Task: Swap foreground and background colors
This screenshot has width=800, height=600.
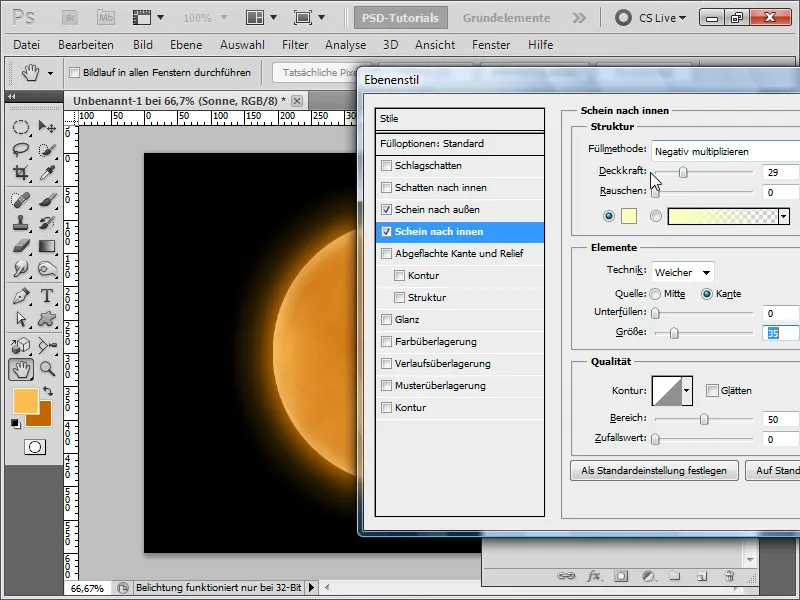Action: pos(48,391)
